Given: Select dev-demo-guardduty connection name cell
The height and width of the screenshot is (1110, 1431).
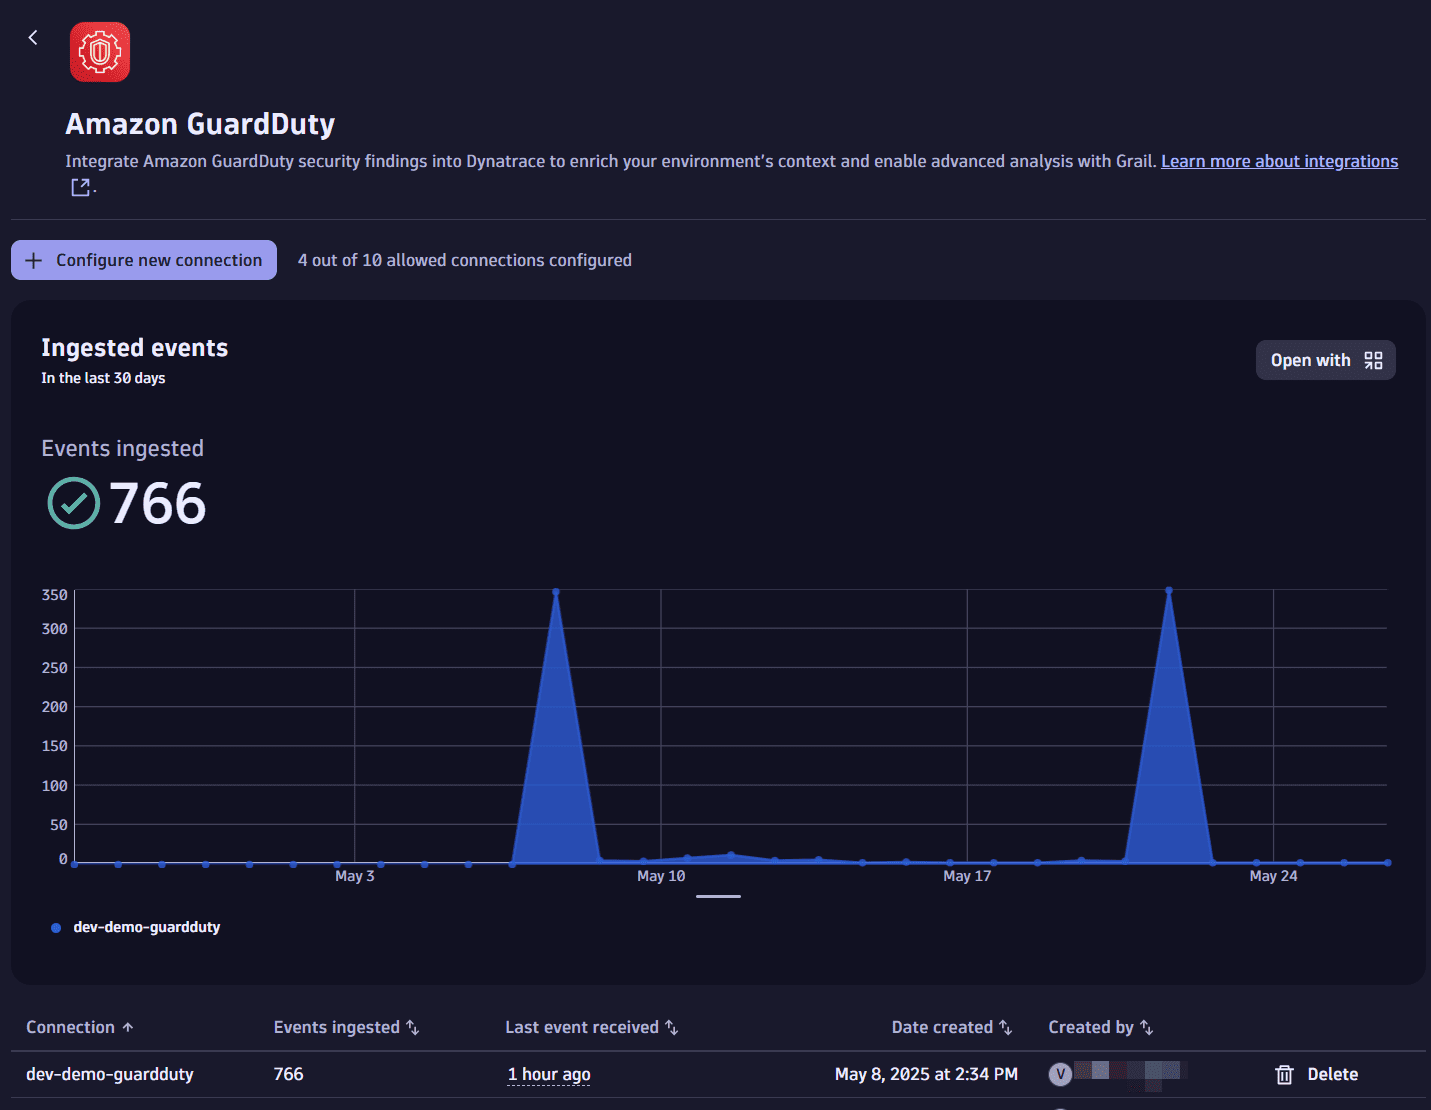Looking at the screenshot, I should pyautogui.click(x=110, y=1074).
